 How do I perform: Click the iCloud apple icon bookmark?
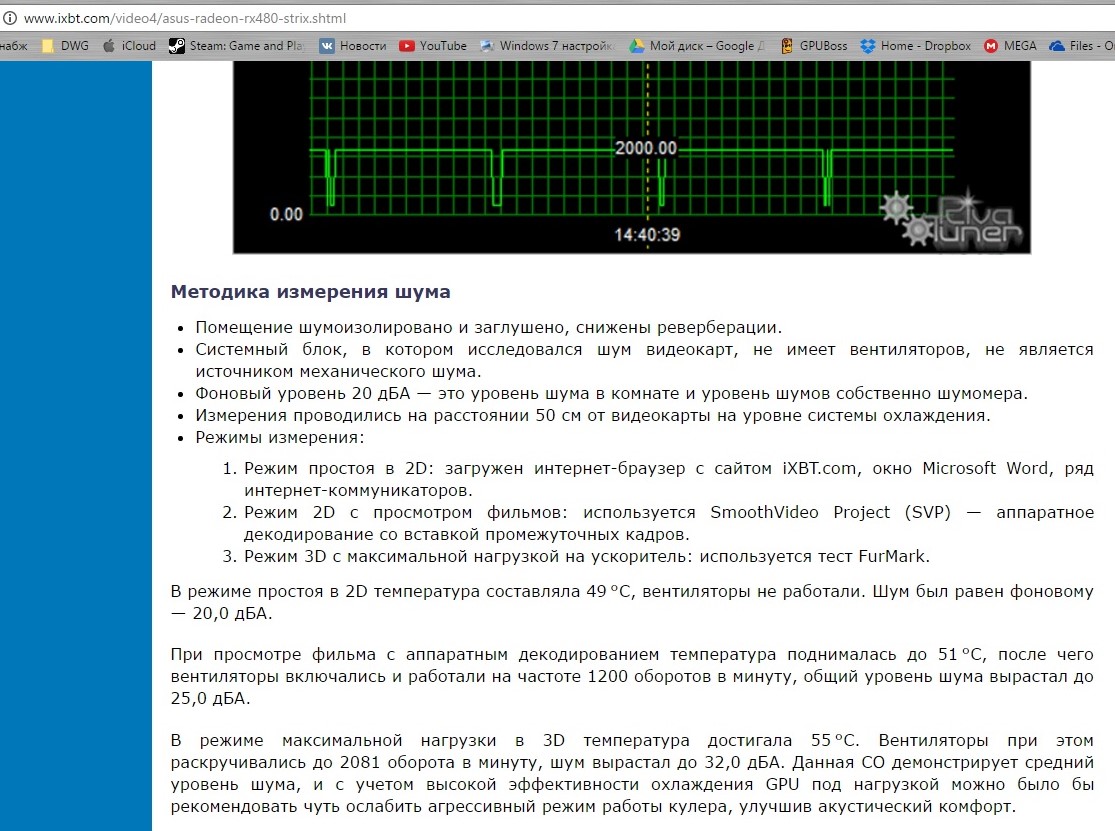109,46
